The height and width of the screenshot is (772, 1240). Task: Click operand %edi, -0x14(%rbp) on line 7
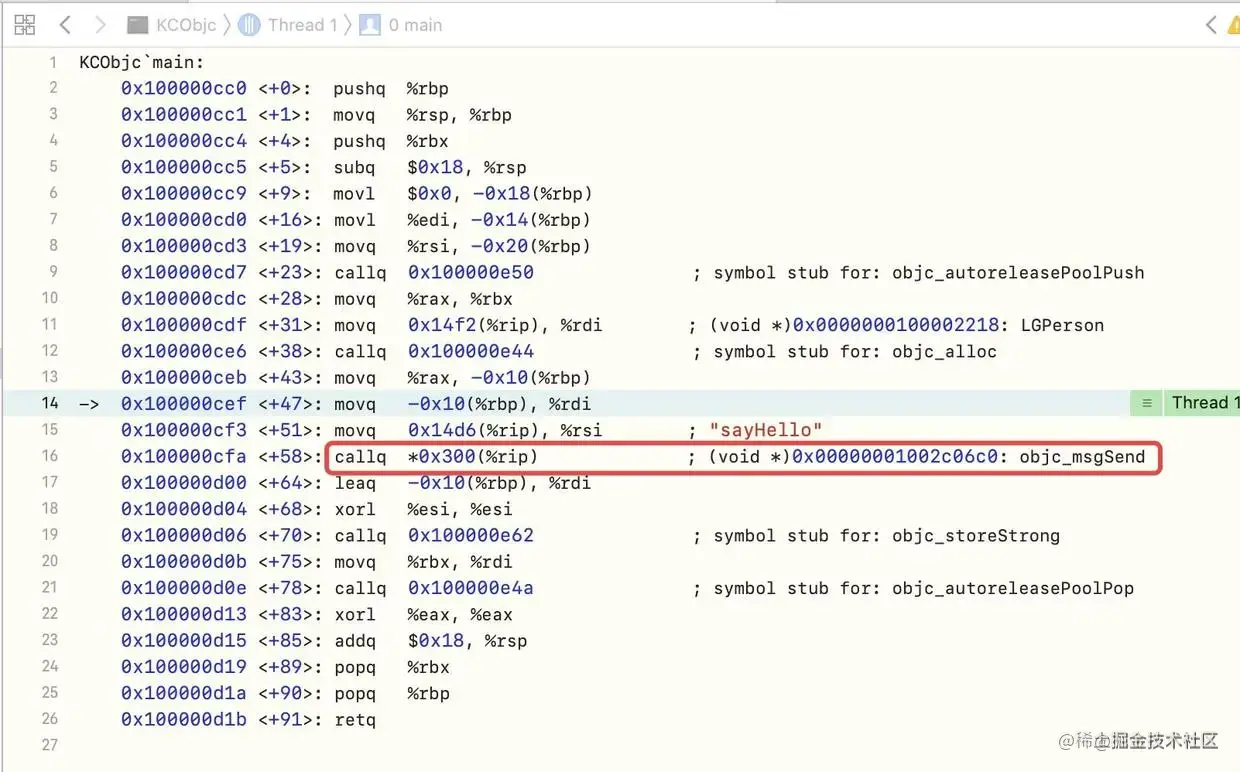coord(499,220)
